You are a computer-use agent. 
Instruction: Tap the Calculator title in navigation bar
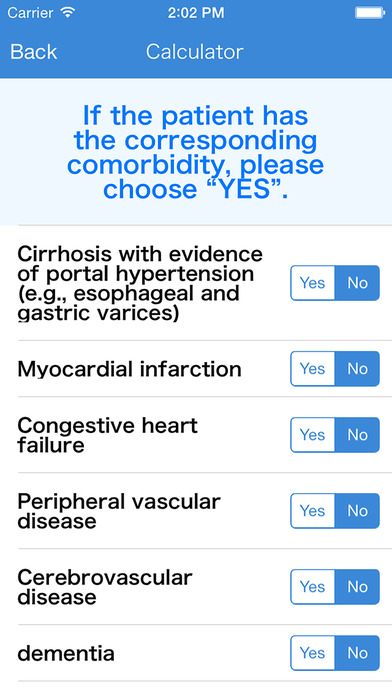click(x=194, y=52)
